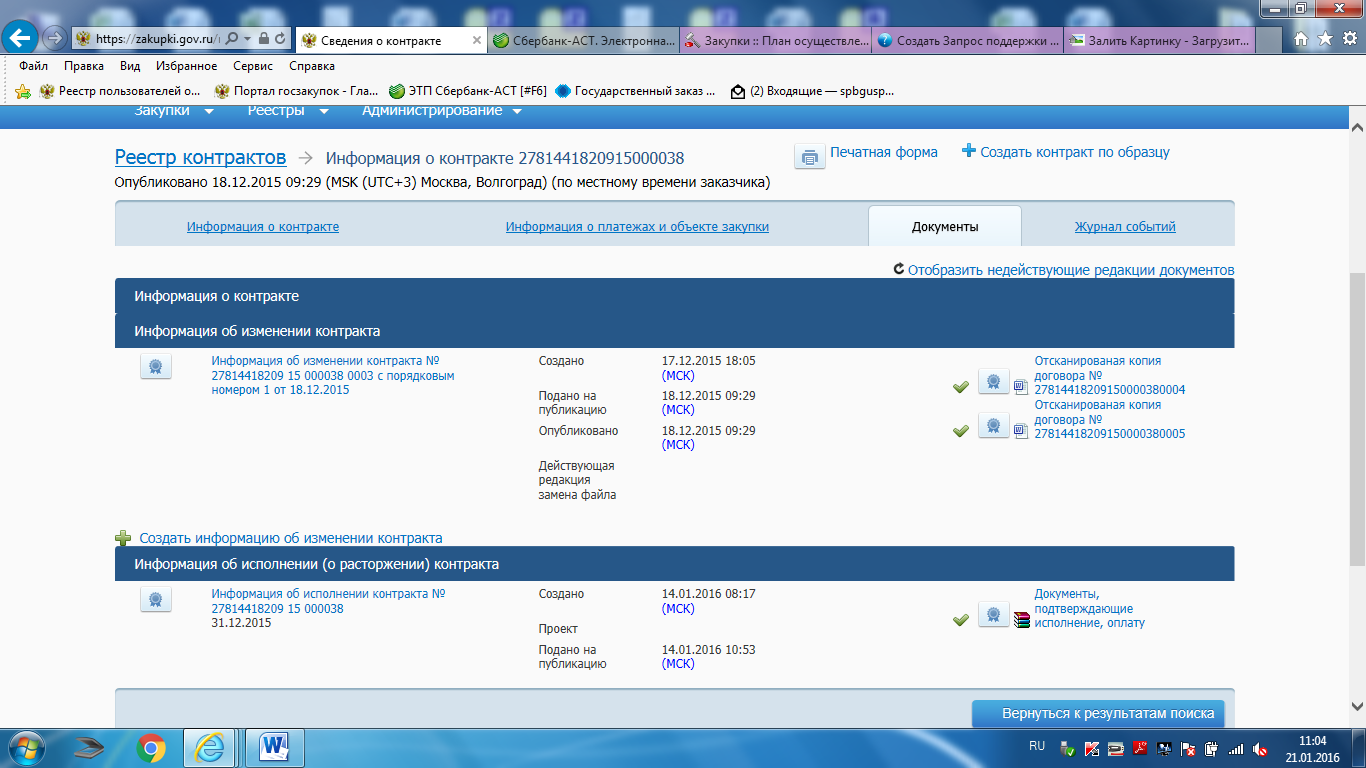The image size is (1366, 768).
Task: Click the search magnifier in the address bar
Action: pos(231,39)
